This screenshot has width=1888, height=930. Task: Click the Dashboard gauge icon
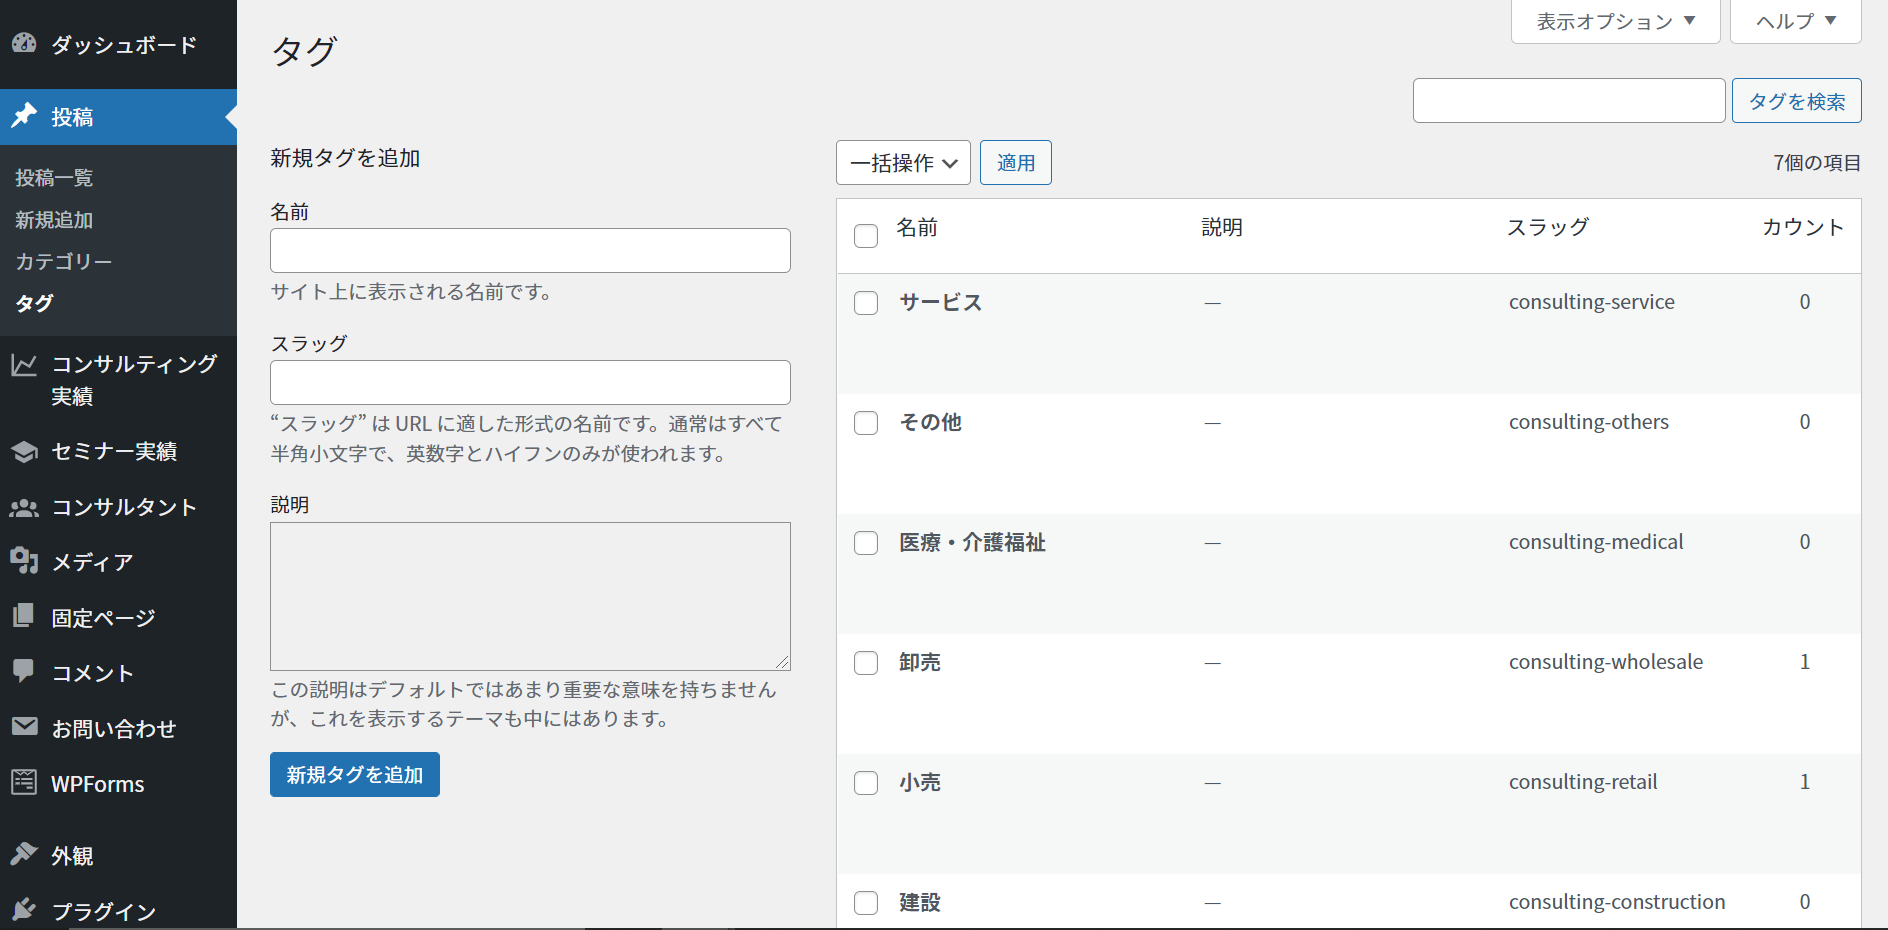click(24, 43)
